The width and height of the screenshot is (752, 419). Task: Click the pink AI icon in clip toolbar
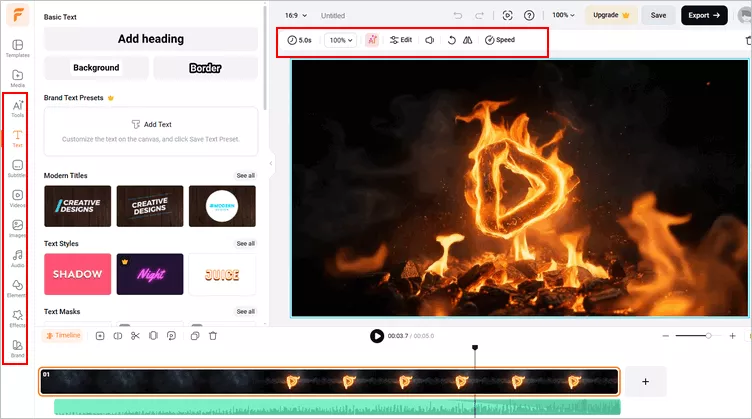[x=372, y=40]
